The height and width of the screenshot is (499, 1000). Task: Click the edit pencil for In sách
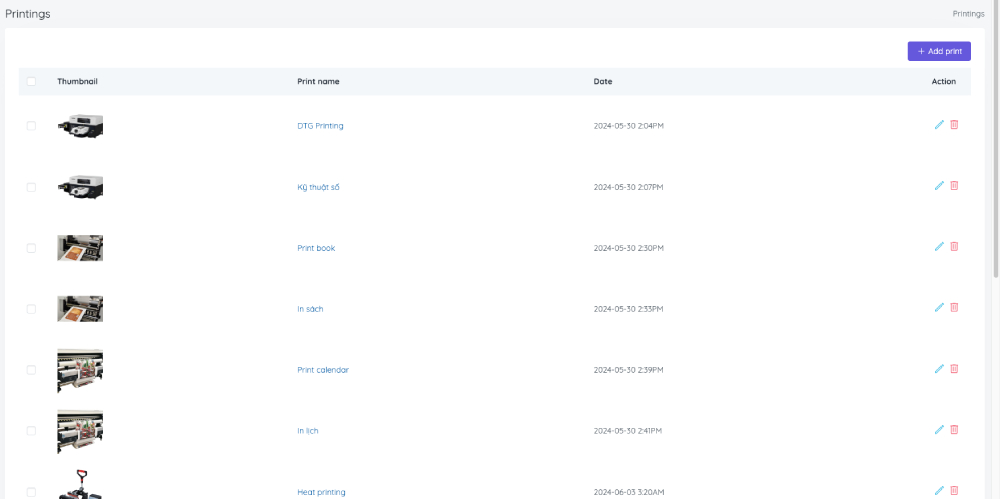[939, 307]
